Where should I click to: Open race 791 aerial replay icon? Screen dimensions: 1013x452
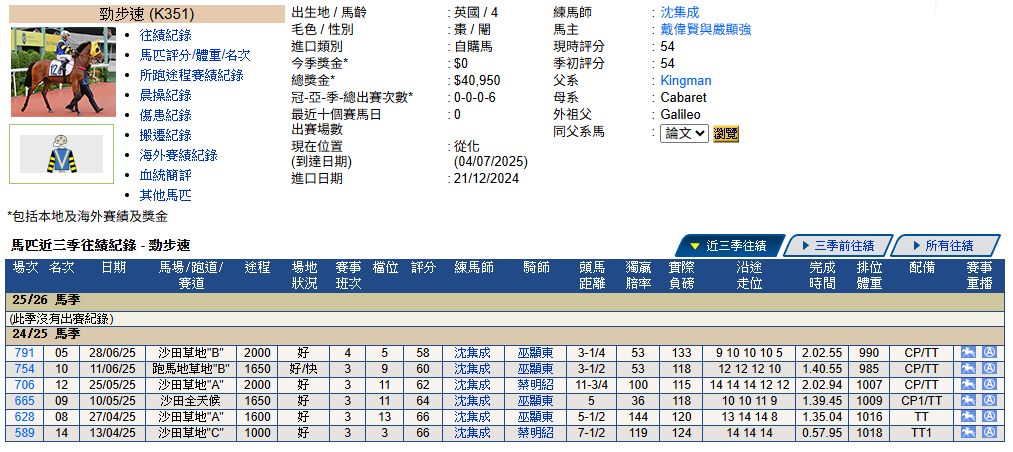point(989,353)
